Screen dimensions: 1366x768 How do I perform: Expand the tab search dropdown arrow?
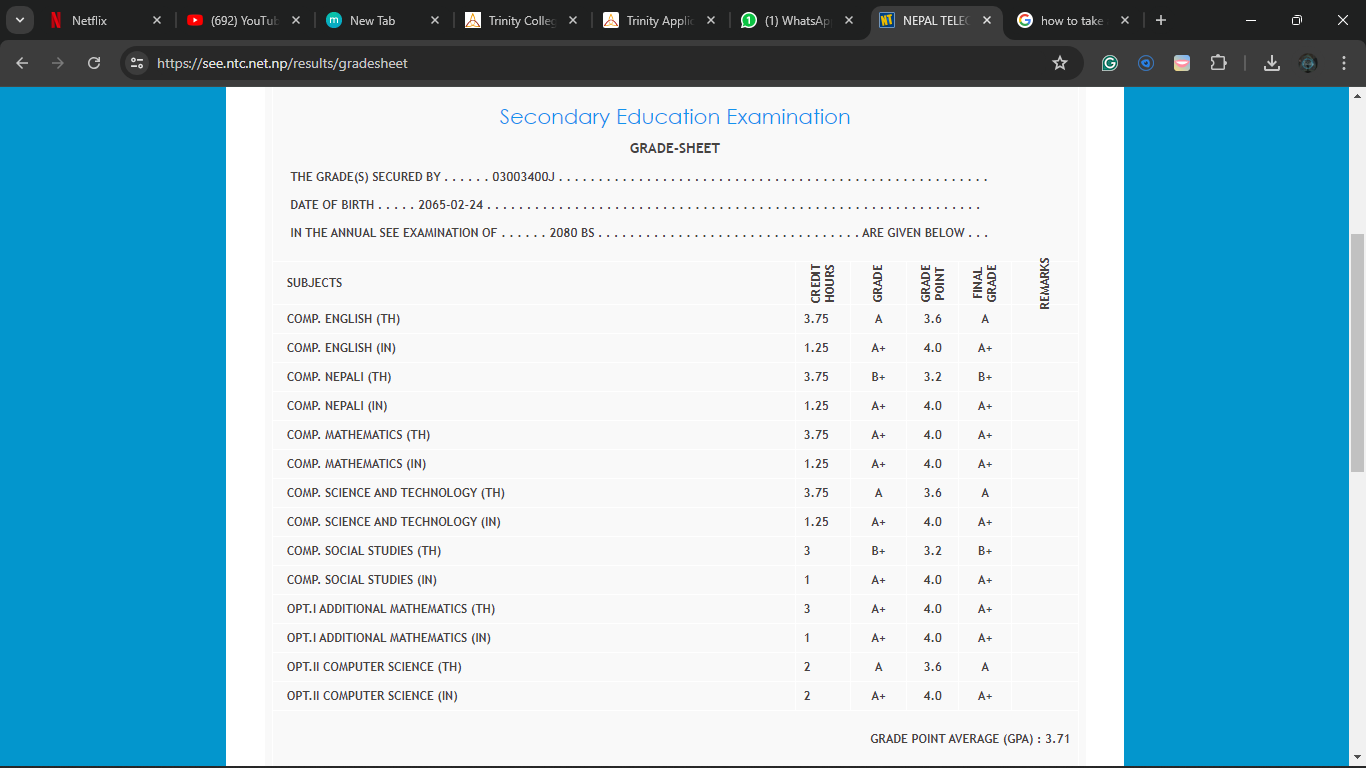click(19, 20)
